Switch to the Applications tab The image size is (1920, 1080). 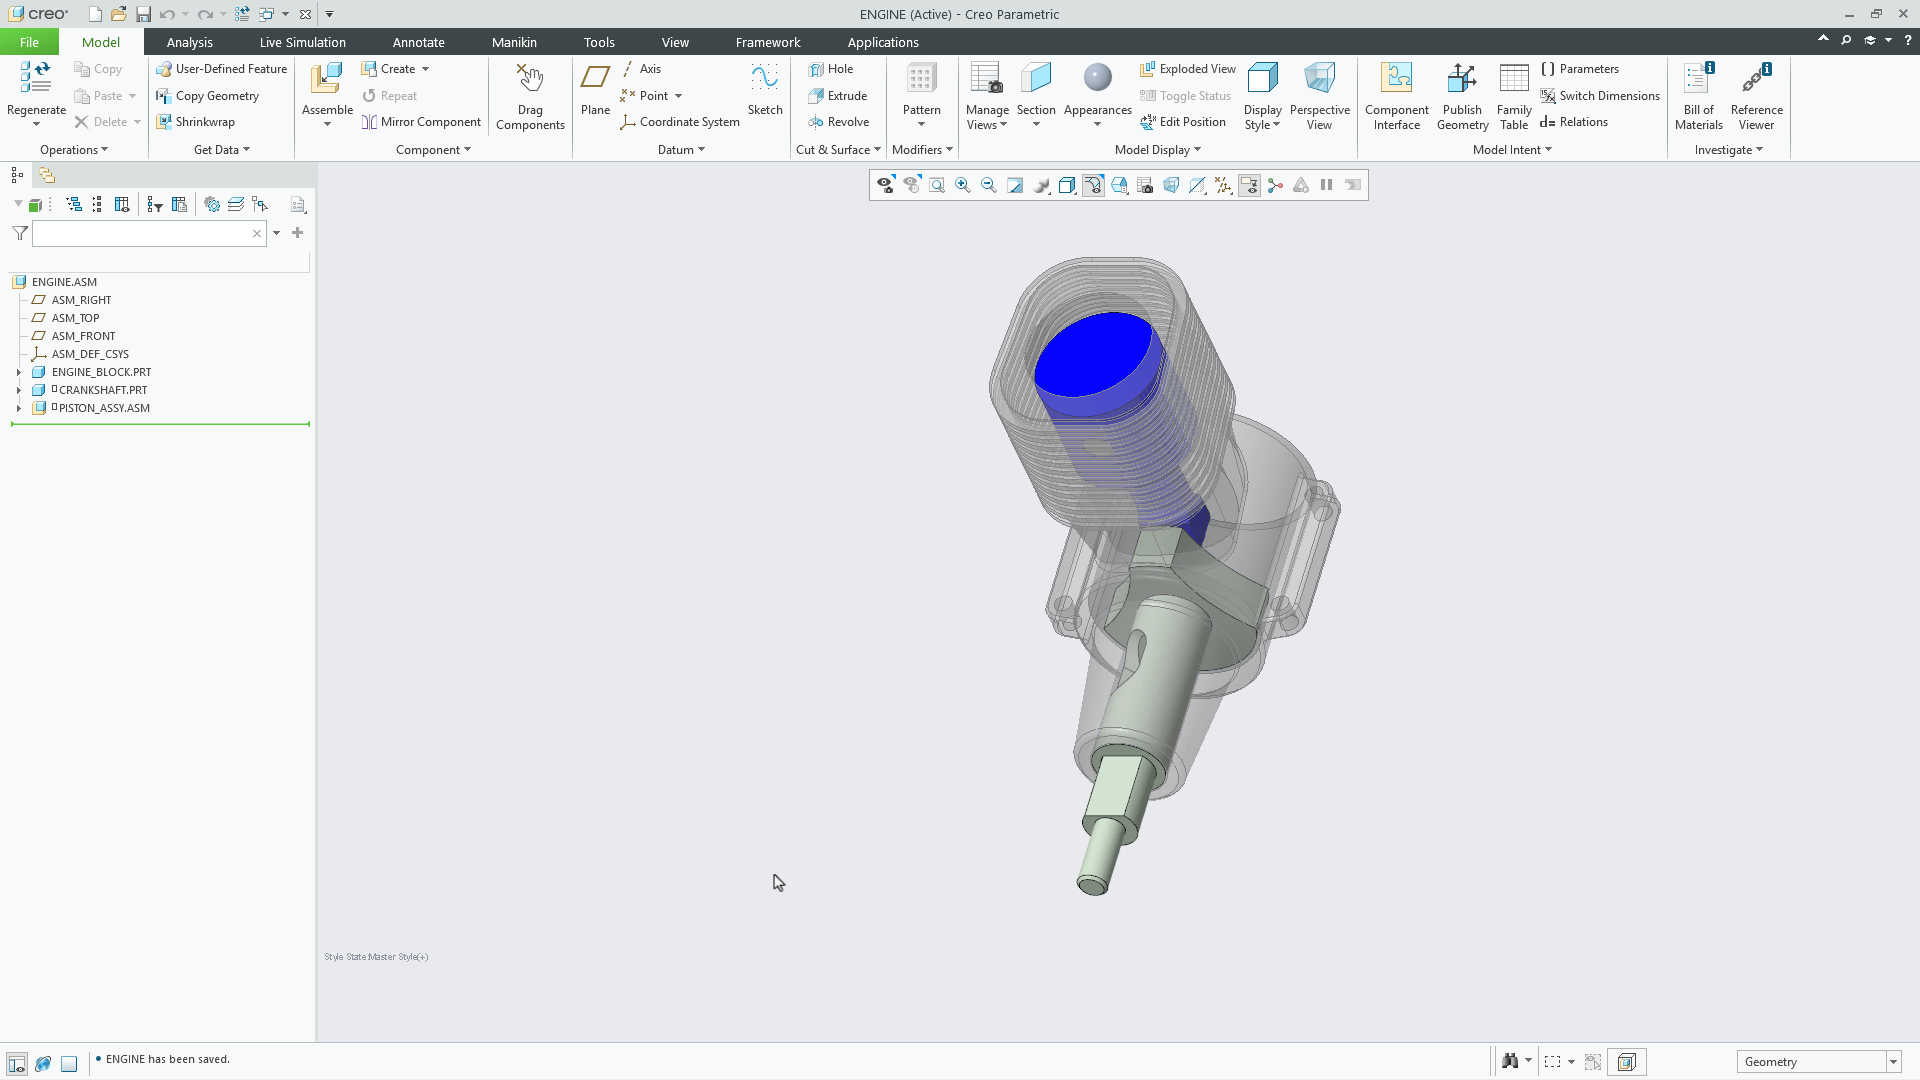883,42
